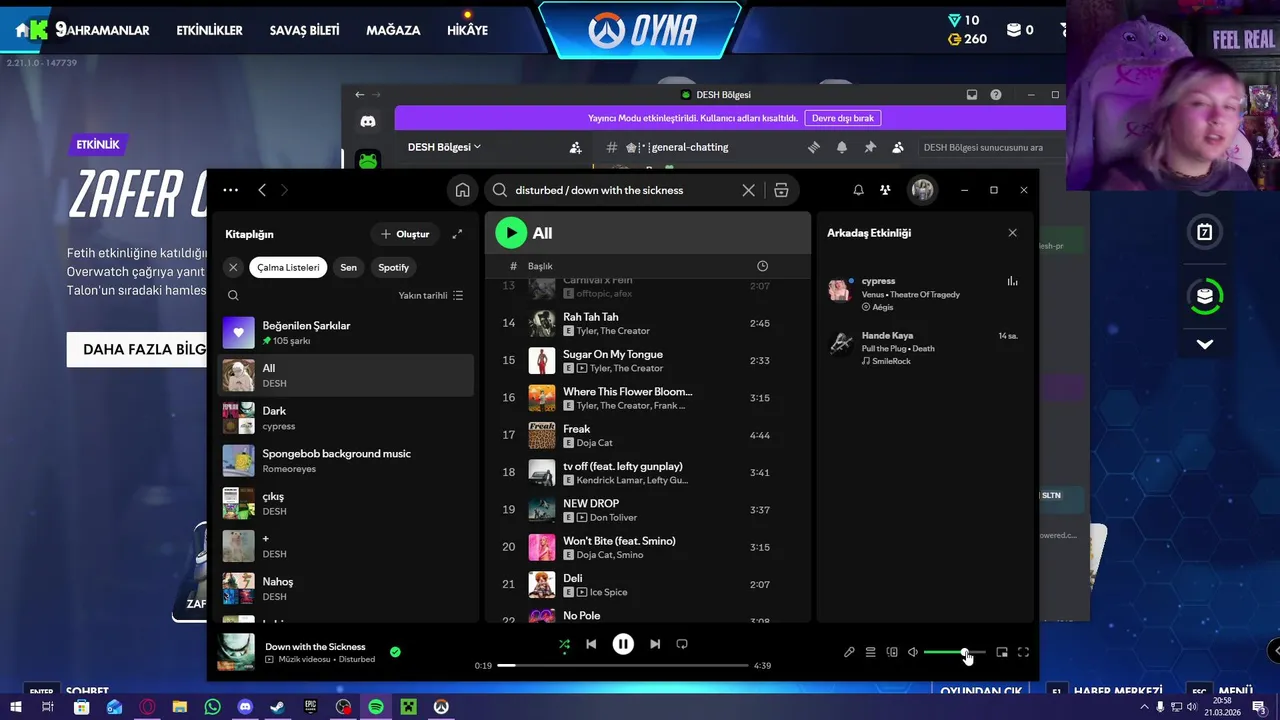Image resolution: width=1280 pixels, height=720 pixels.
Task: Enter Spotify fullscreen mode icon
Action: point(1023,652)
